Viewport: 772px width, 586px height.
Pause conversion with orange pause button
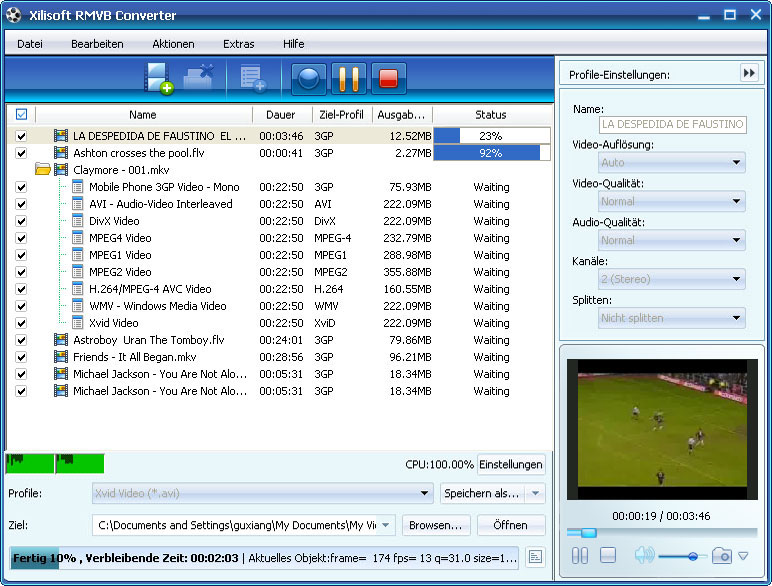[x=349, y=78]
